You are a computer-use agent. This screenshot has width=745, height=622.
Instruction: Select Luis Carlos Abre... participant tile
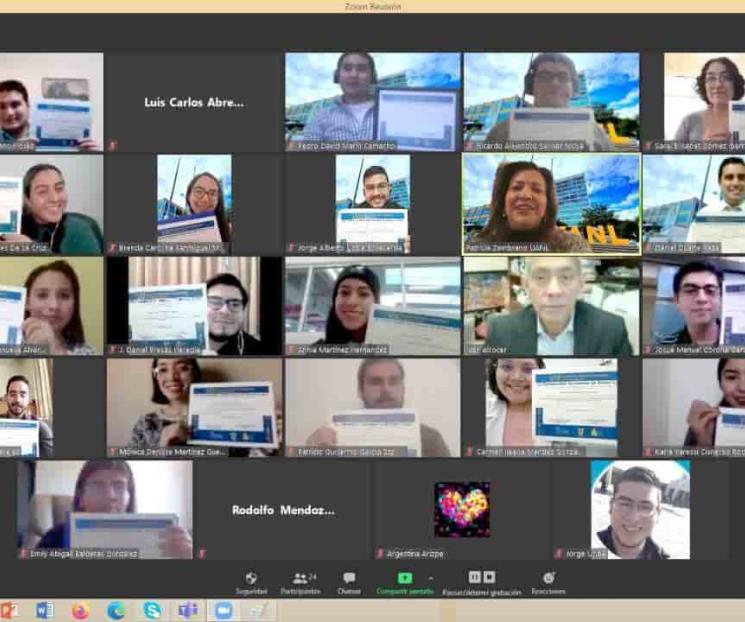click(193, 102)
